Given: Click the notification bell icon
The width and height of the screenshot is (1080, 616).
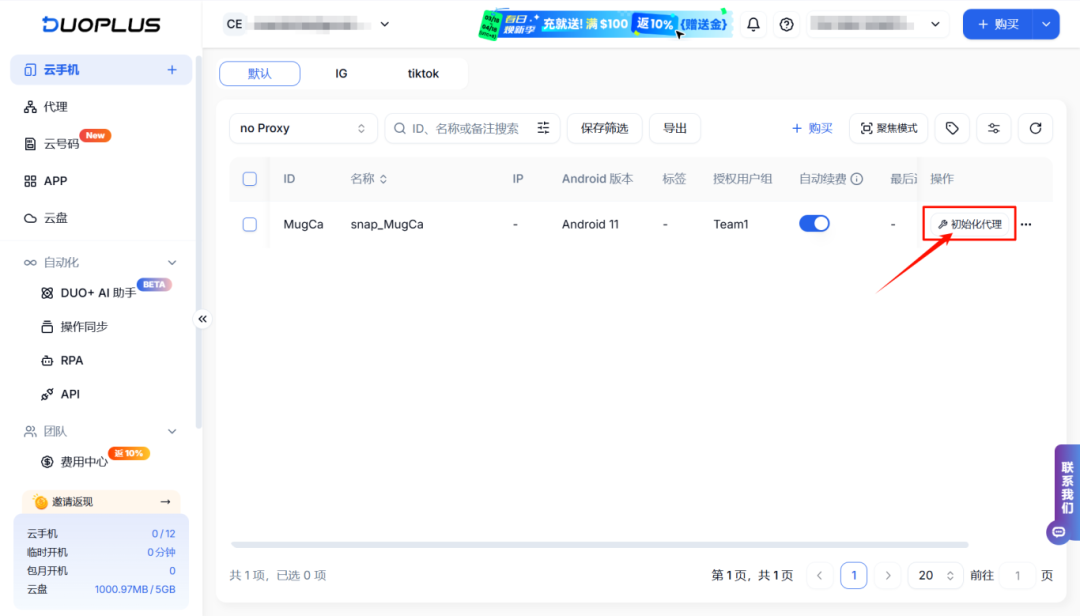Looking at the screenshot, I should pos(753,23).
